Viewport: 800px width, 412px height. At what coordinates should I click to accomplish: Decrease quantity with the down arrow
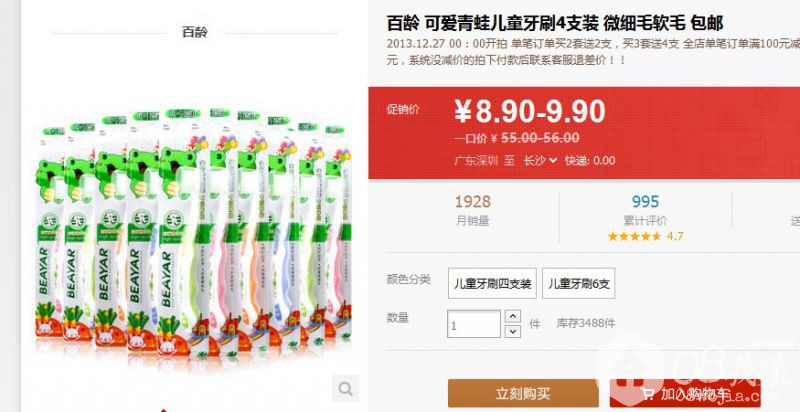point(513,331)
